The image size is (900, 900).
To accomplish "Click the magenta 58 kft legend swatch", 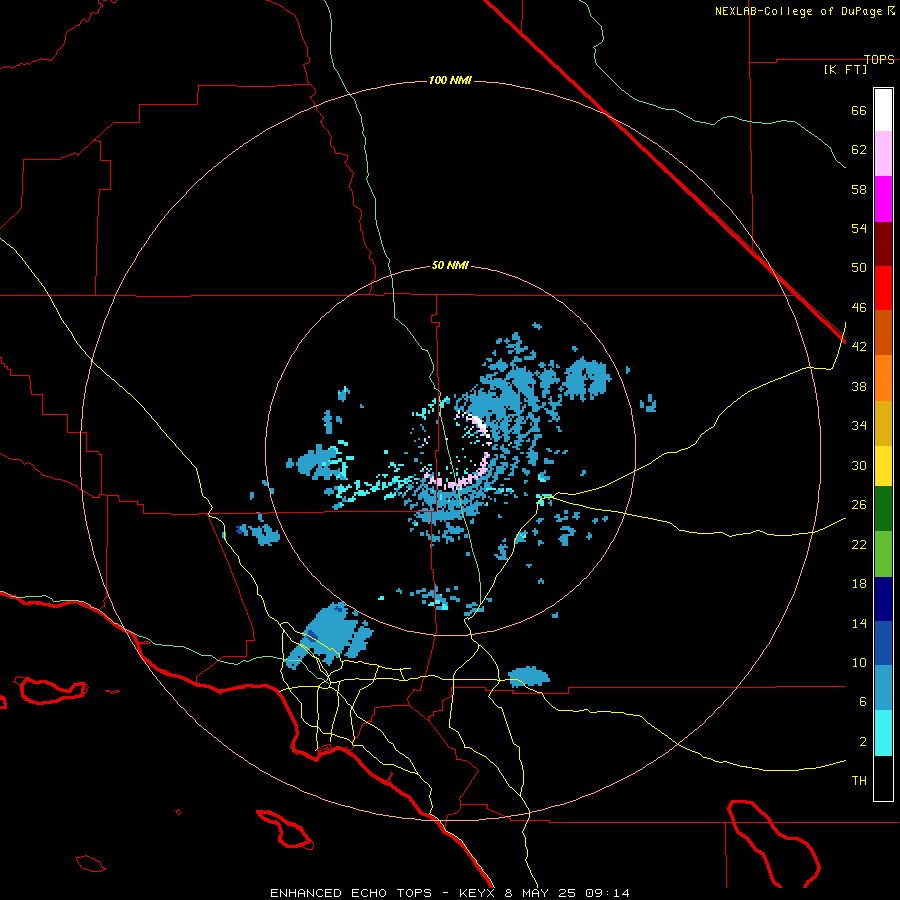I will 883,199.
